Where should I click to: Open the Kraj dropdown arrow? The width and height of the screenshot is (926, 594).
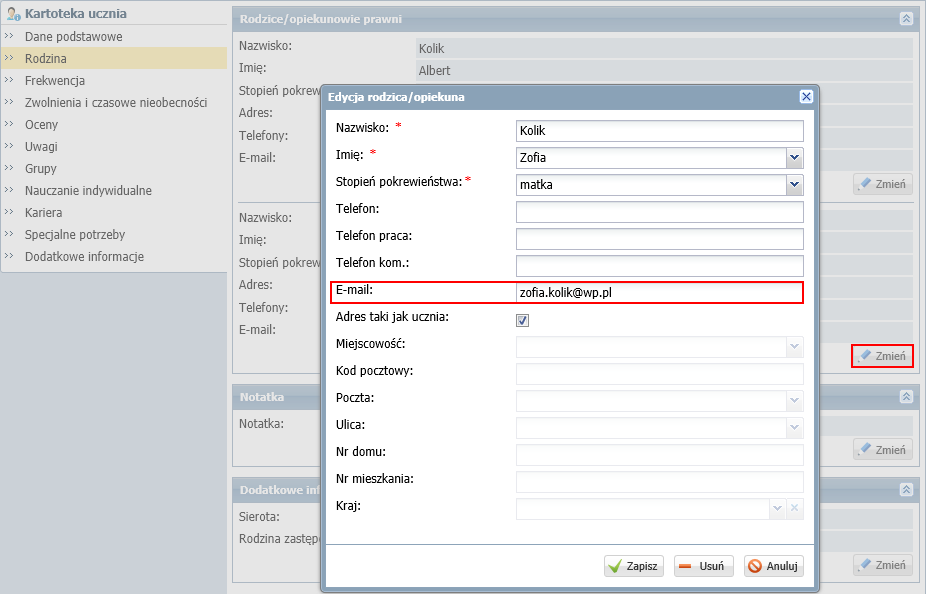tap(777, 508)
